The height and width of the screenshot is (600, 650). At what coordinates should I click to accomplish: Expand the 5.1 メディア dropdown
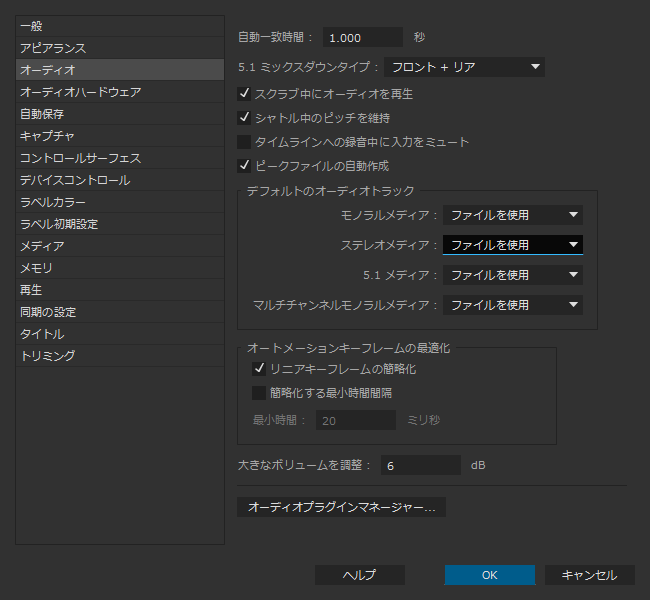coord(512,274)
